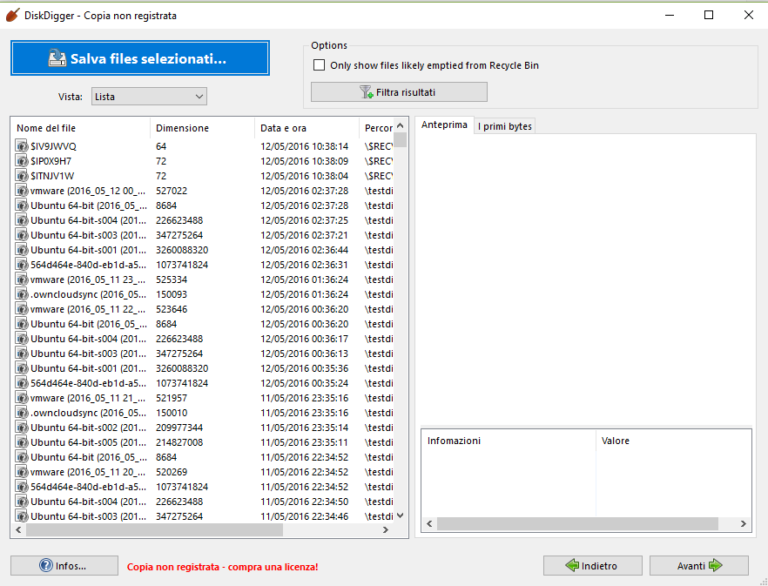The width and height of the screenshot is (768, 586).
Task: Sort by the Nome del file column header
Action: [82, 128]
